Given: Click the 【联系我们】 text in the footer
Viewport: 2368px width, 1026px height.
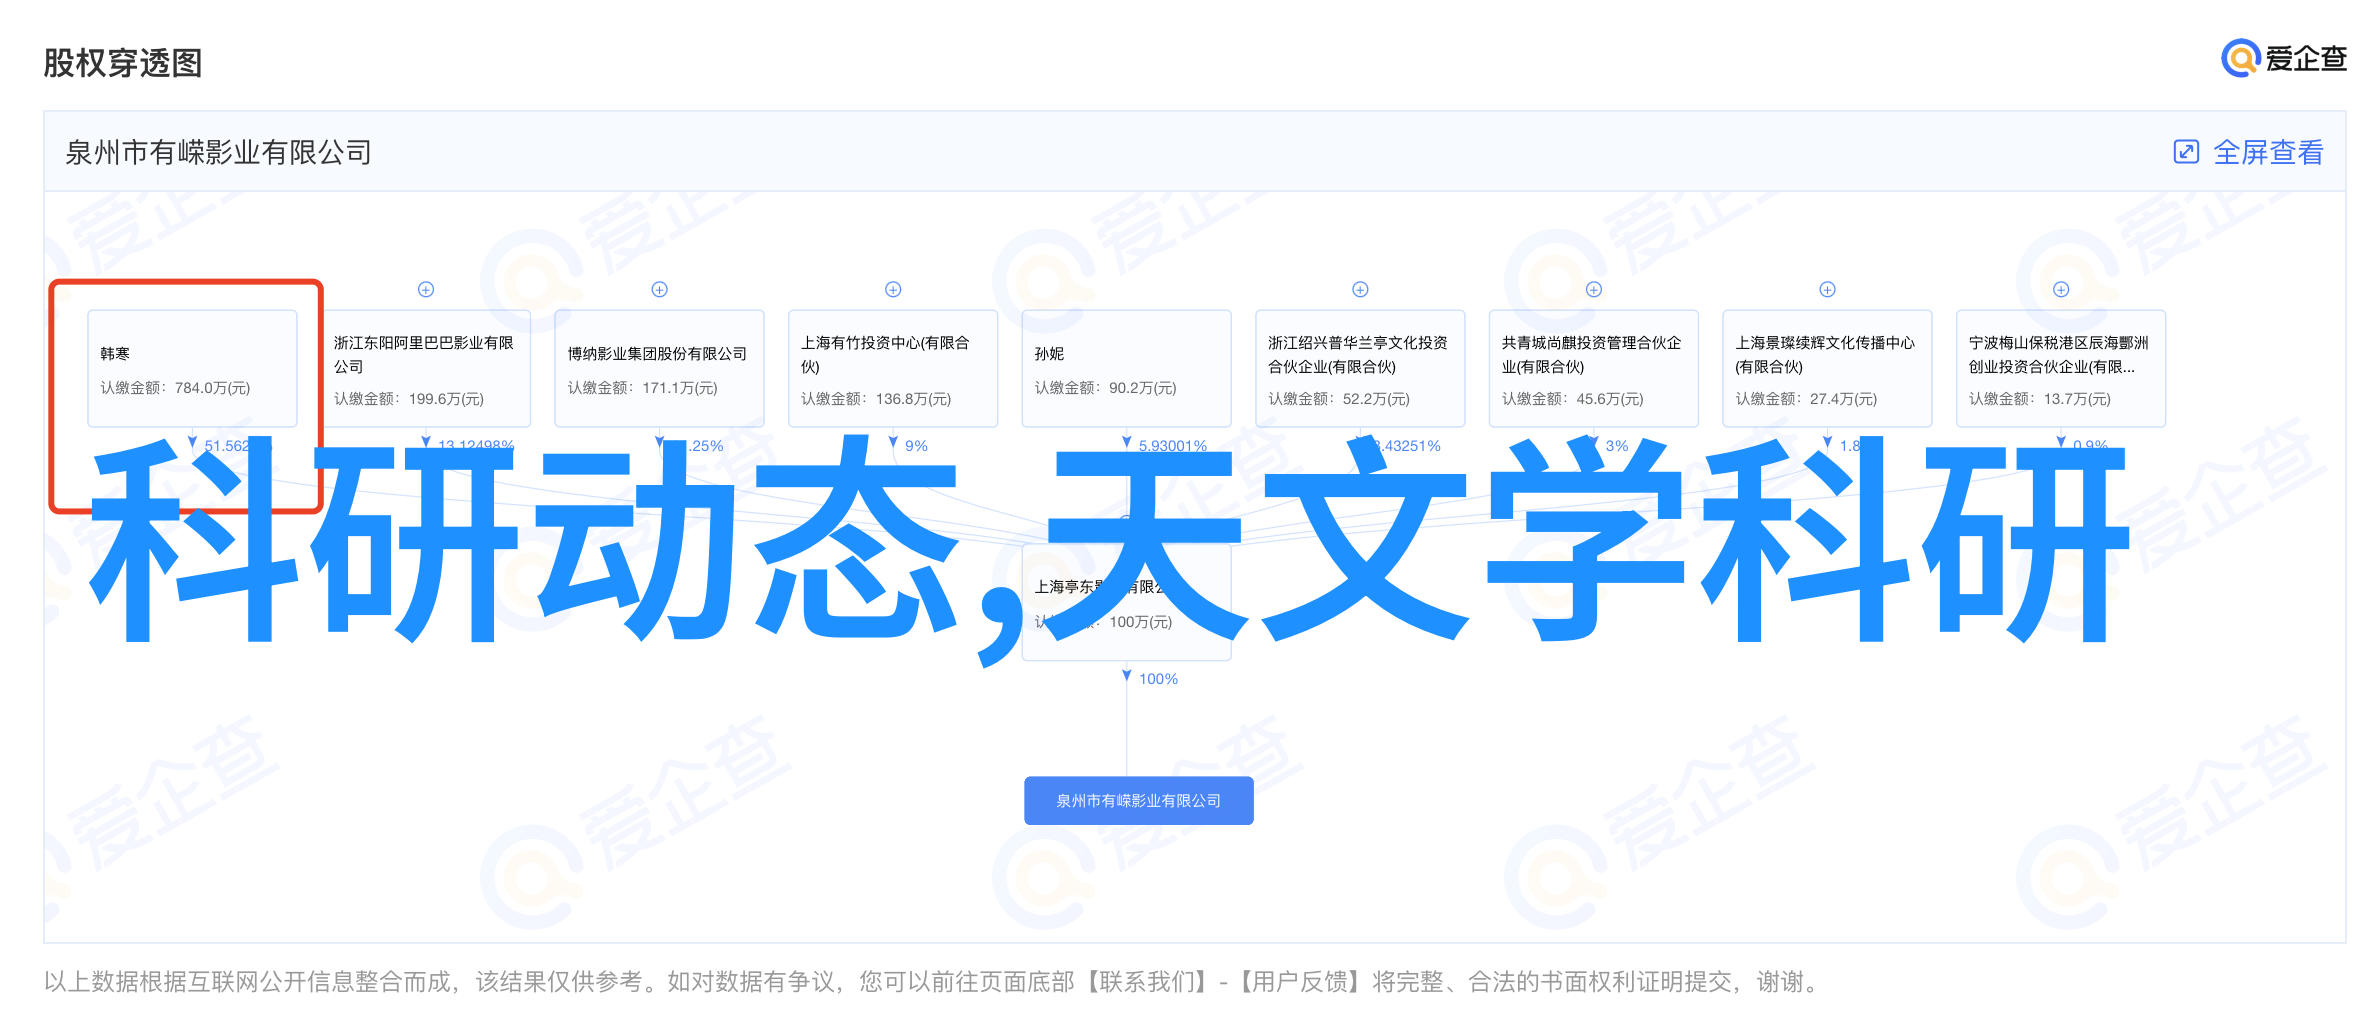Looking at the screenshot, I should pyautogui.click(x=1147, y=982).
